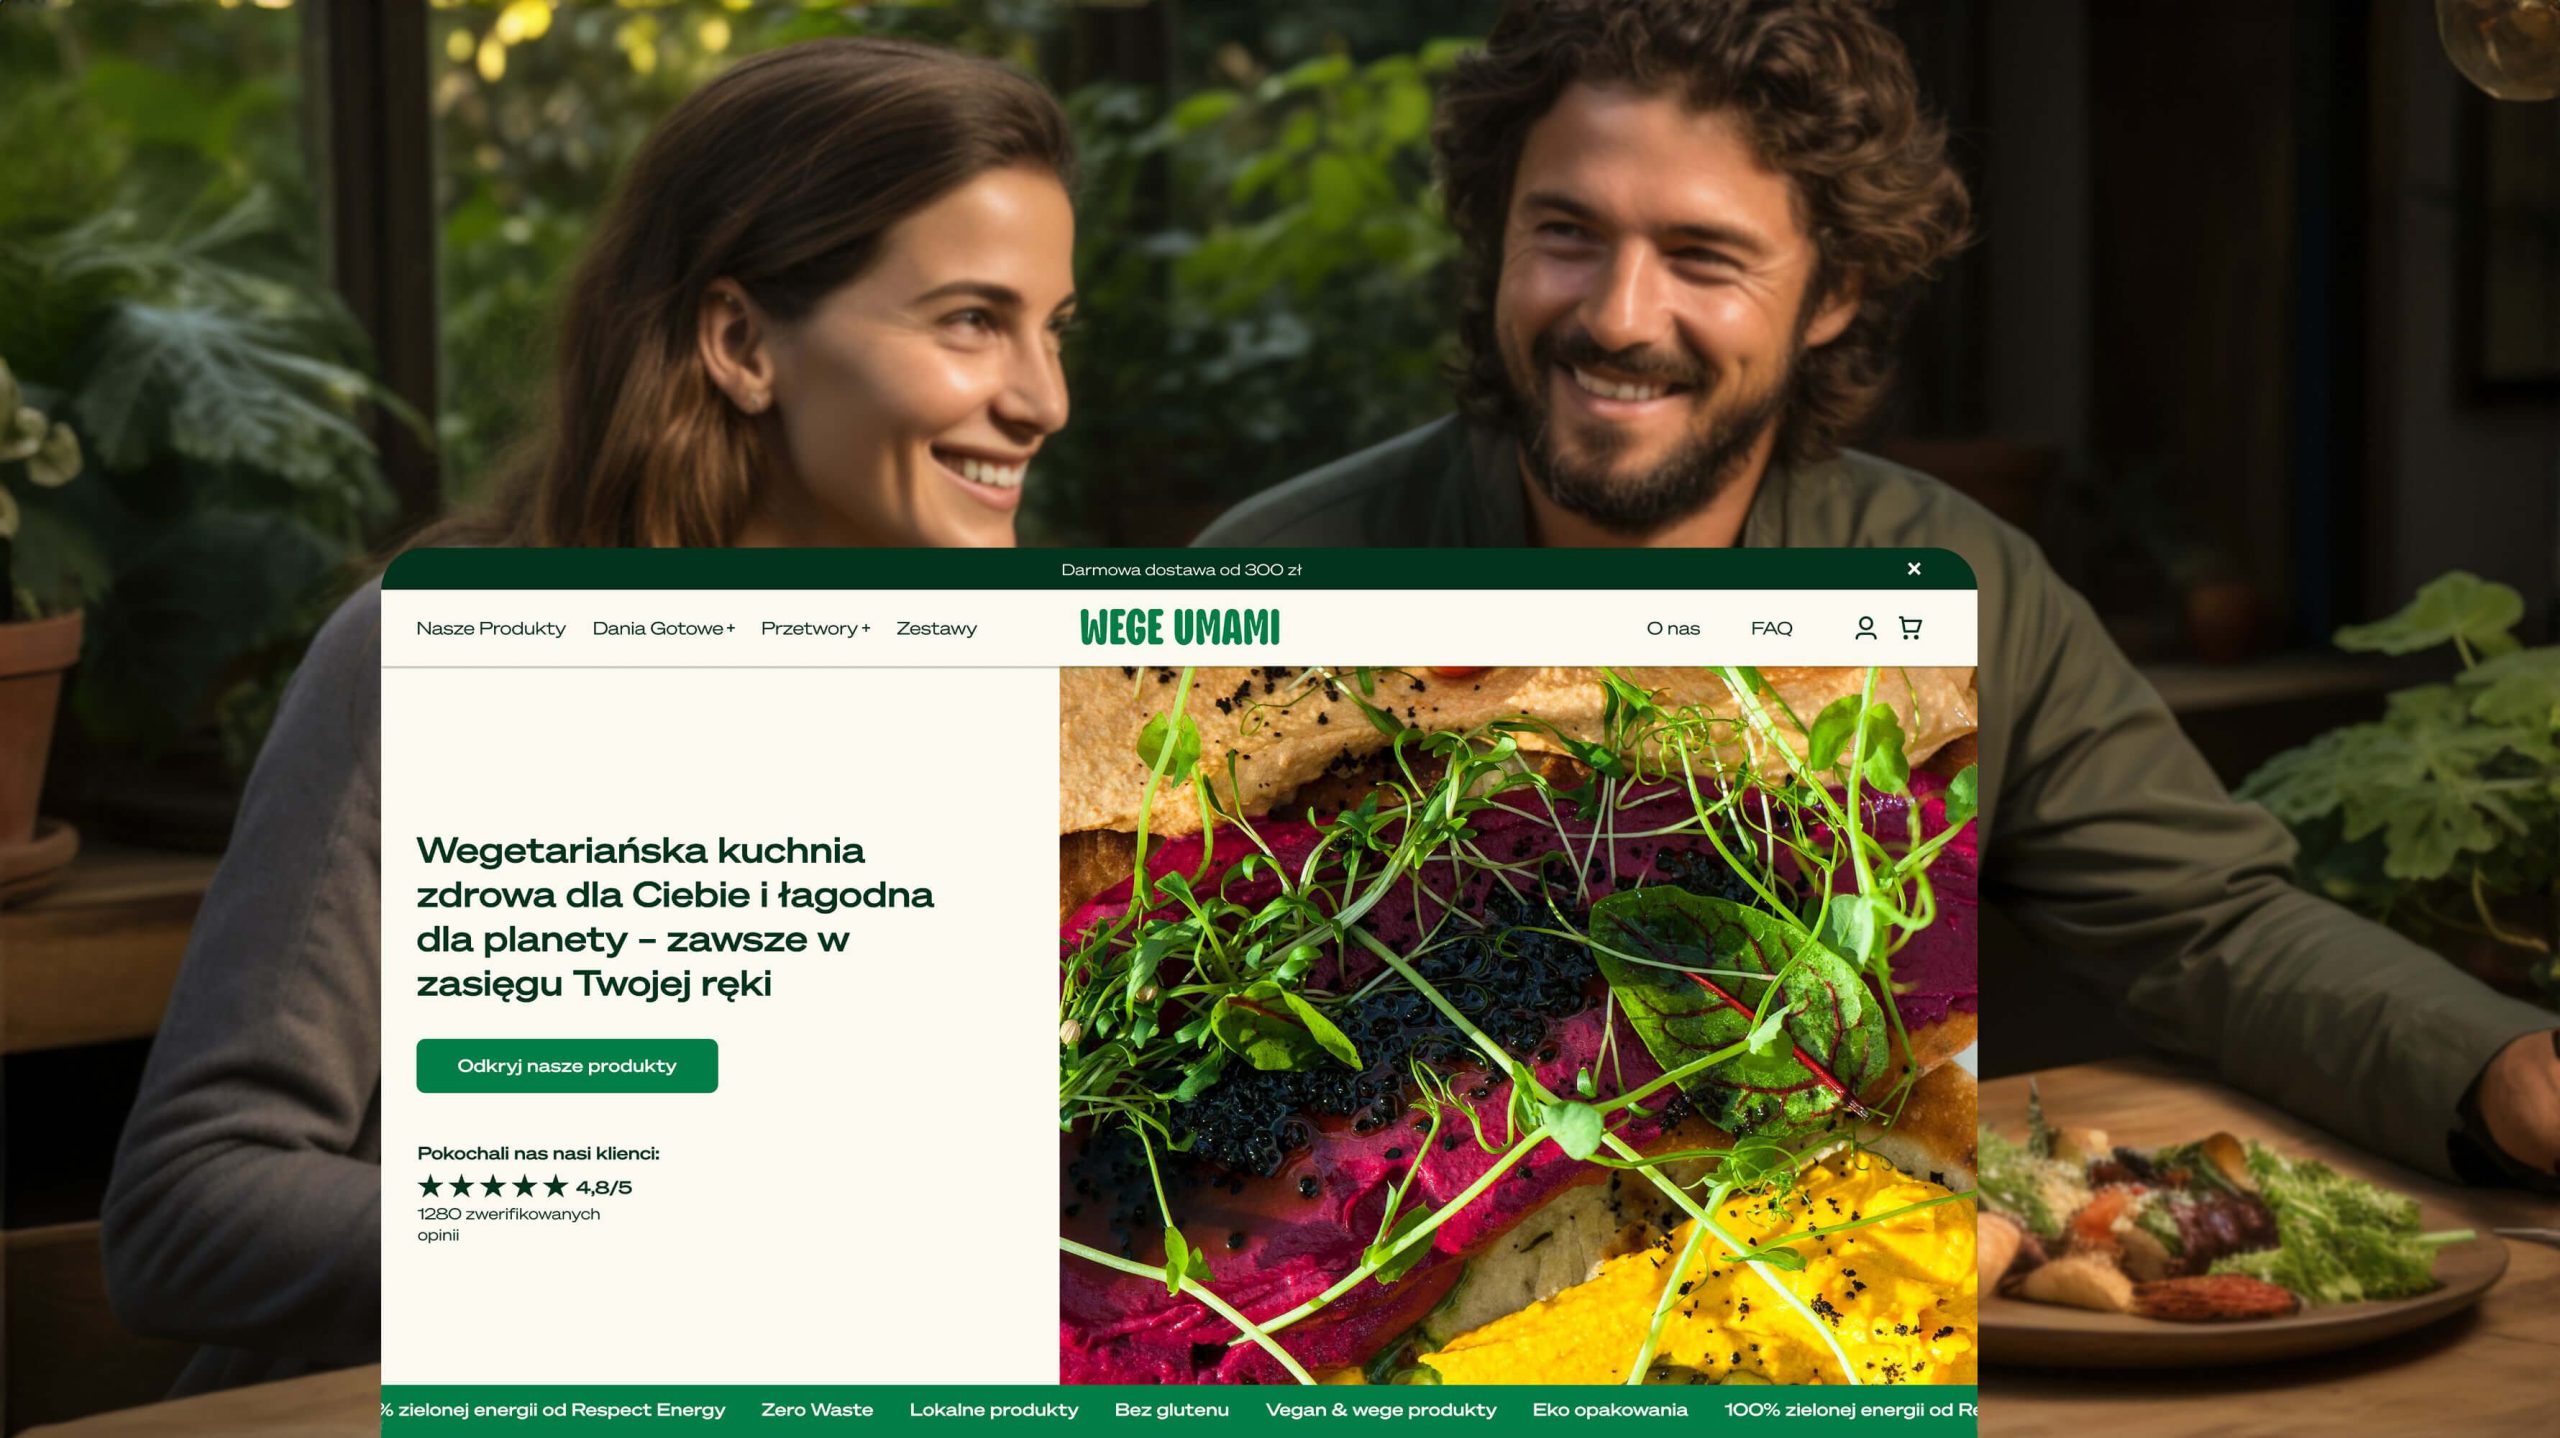Click Odkryj nasze produkty button

pyautogui.click(x=567, y=1066)
